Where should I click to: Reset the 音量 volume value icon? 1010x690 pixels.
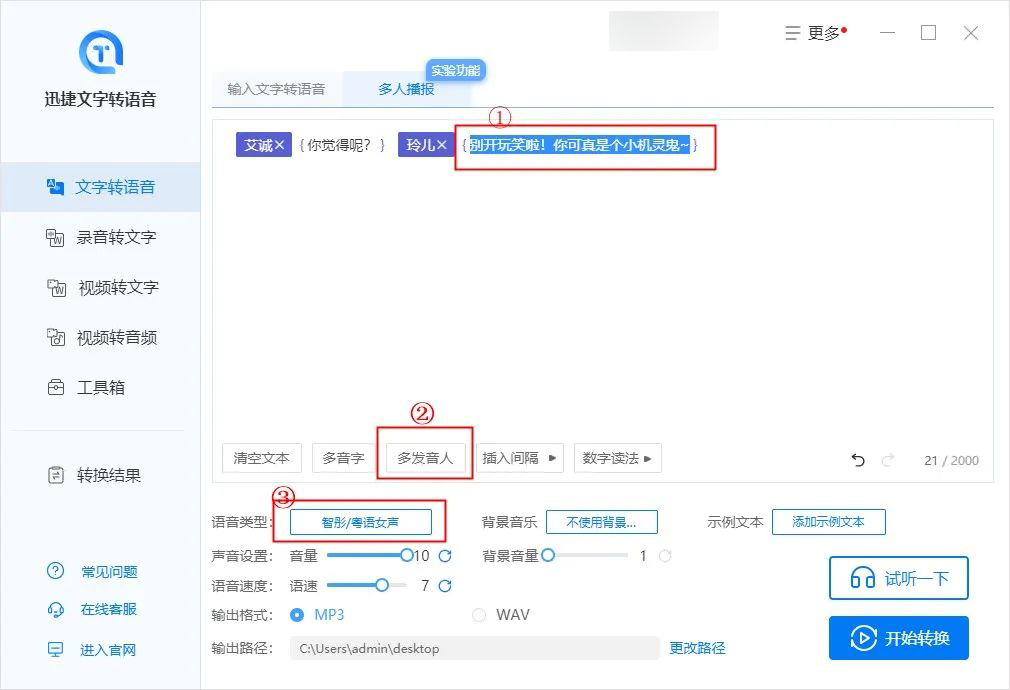coord(445,555)
